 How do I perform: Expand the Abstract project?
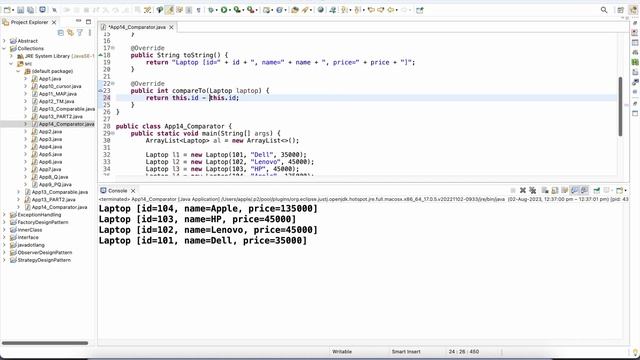4,41
